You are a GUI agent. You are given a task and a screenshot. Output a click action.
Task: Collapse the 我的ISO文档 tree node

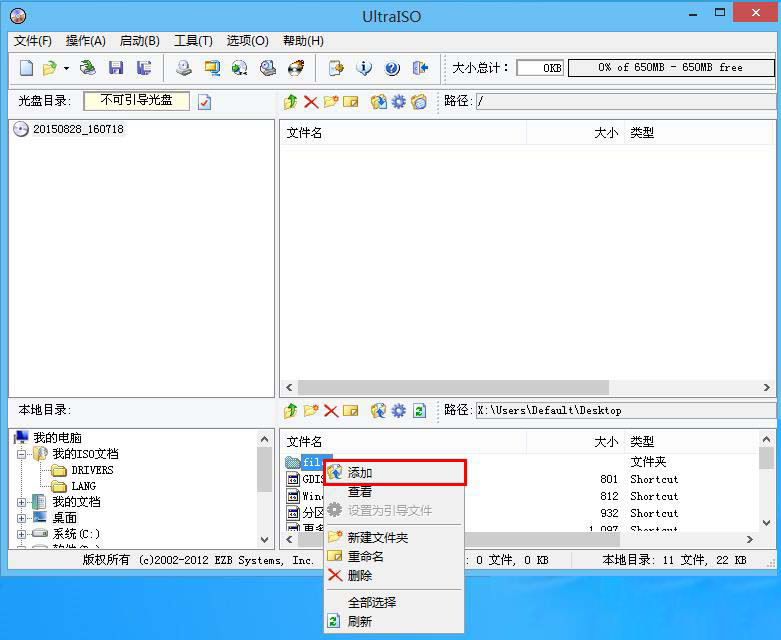21,454
